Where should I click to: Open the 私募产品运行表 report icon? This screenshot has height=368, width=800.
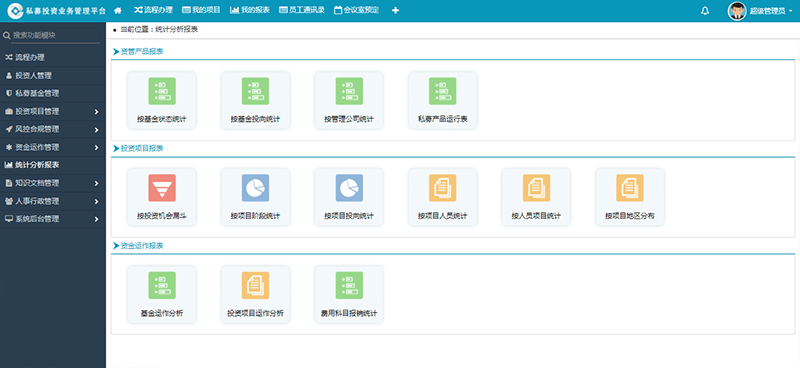442,91
